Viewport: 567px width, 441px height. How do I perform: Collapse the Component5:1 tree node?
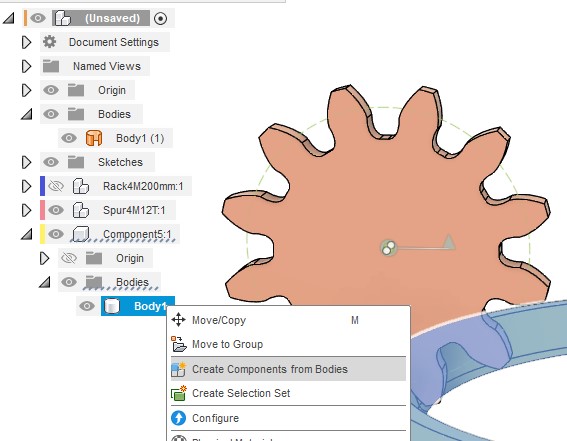26,234
